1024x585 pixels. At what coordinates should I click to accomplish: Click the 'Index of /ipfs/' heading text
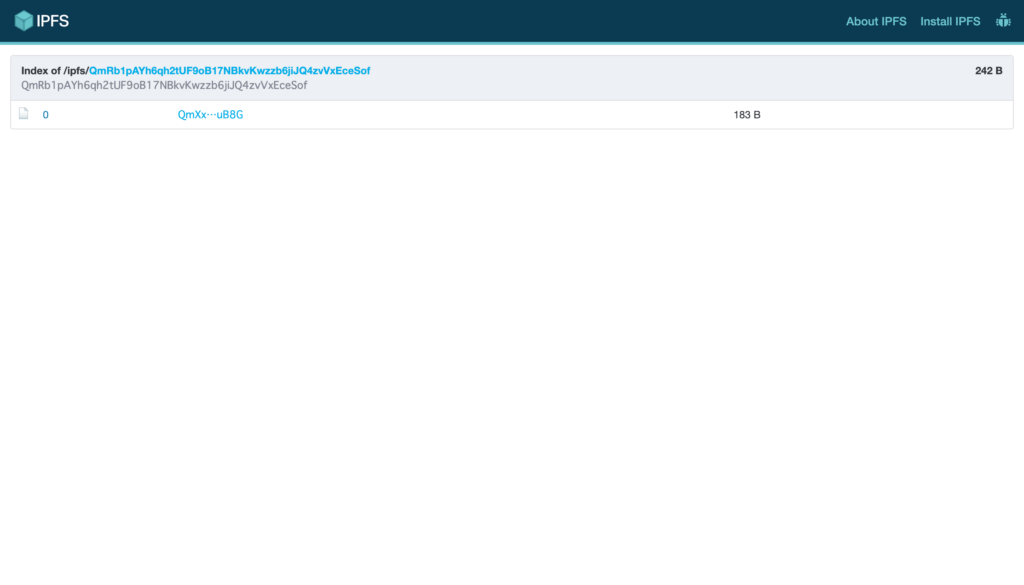[55, 71]
